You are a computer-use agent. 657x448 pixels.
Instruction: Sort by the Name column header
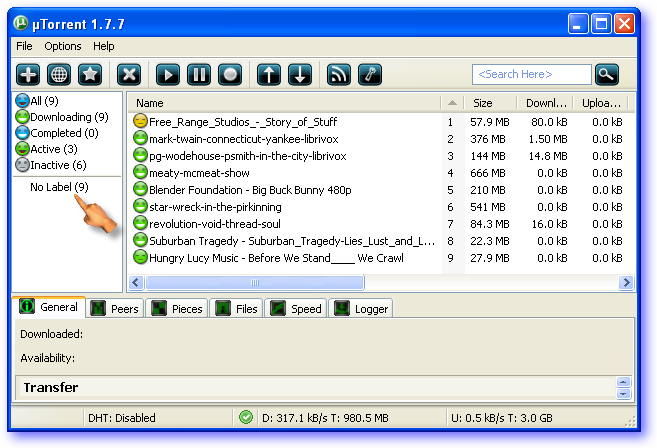(284, 103)
